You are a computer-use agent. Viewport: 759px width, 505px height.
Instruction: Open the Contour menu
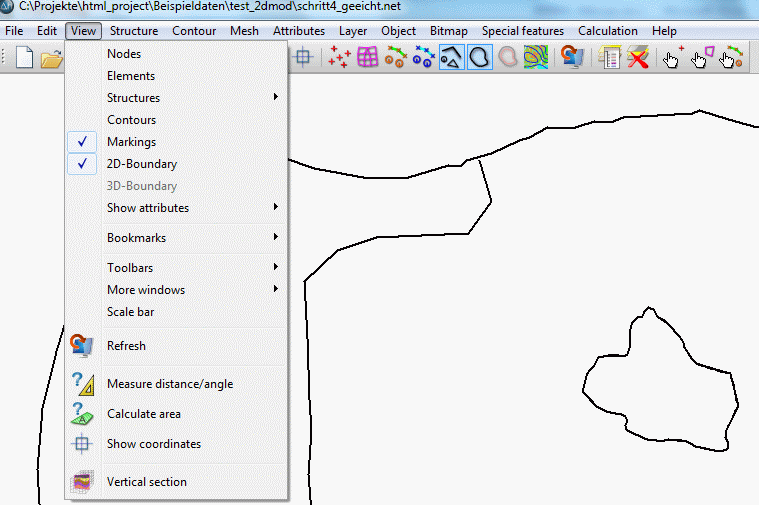194,31
